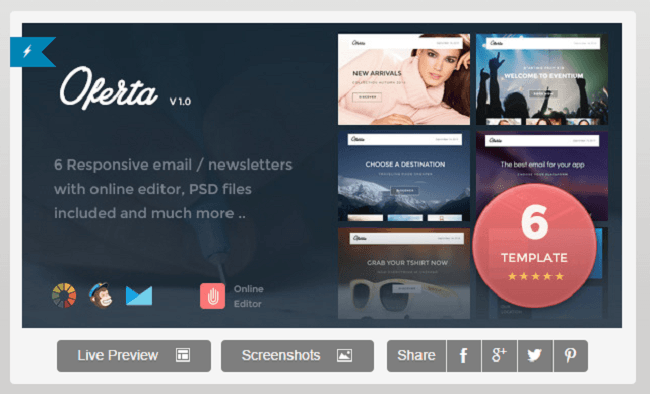This screenshot has width=650, height=394.
Task: Open the Welcome to Eventium thumbnail
Action: (542, 79)
